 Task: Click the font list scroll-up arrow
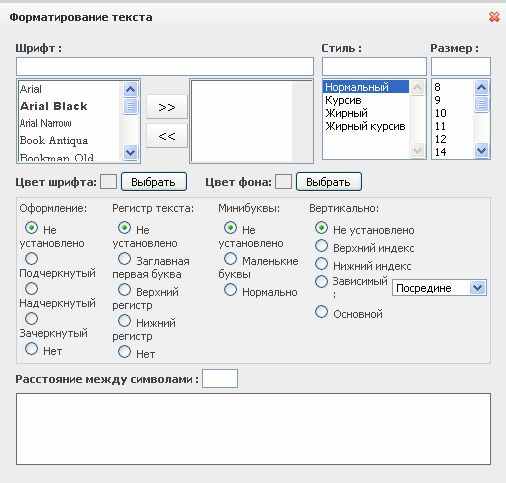click(130, 89)
